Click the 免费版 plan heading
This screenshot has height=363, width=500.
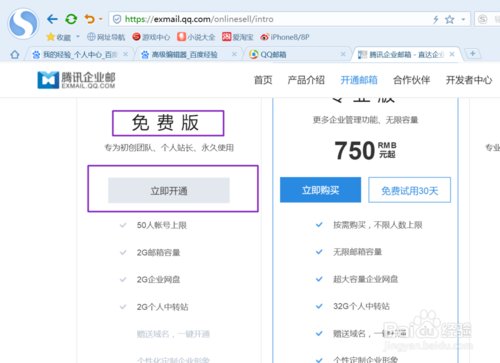165,123
